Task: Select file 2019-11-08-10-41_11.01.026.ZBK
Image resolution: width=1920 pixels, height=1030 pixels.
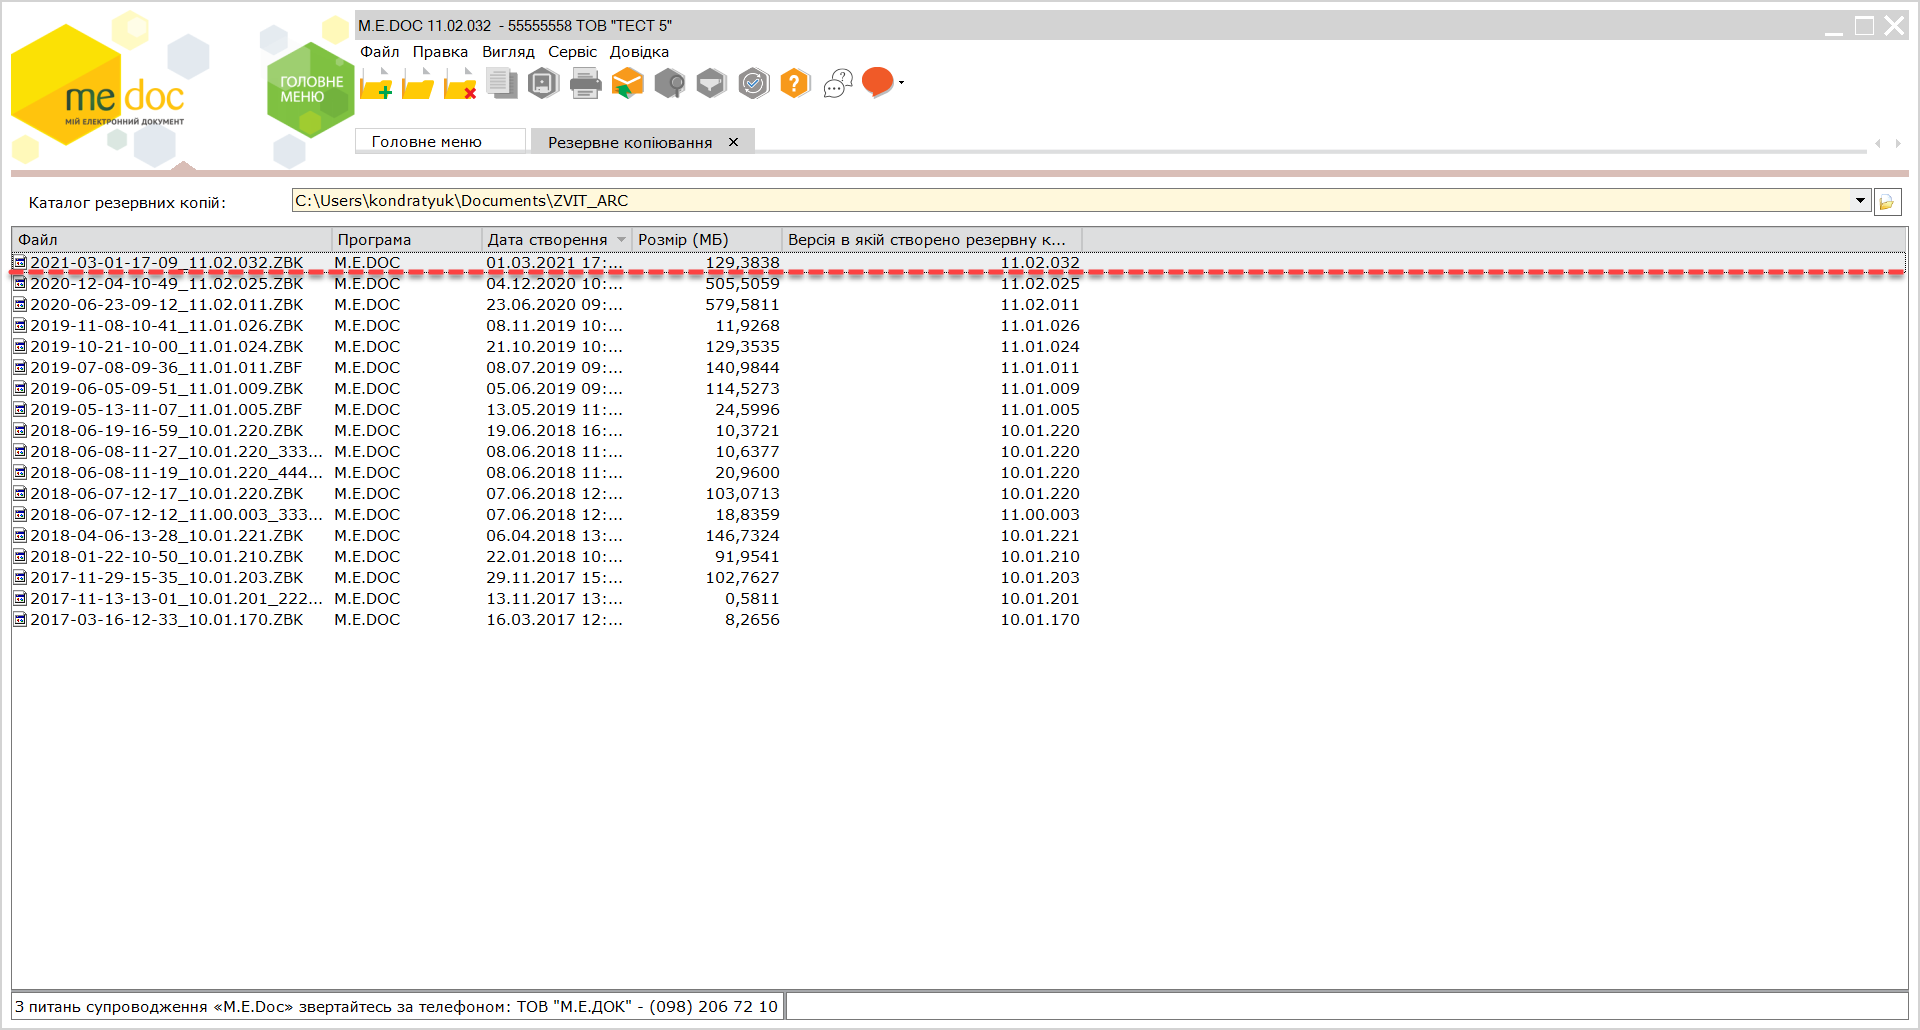Action: point(166,326)
